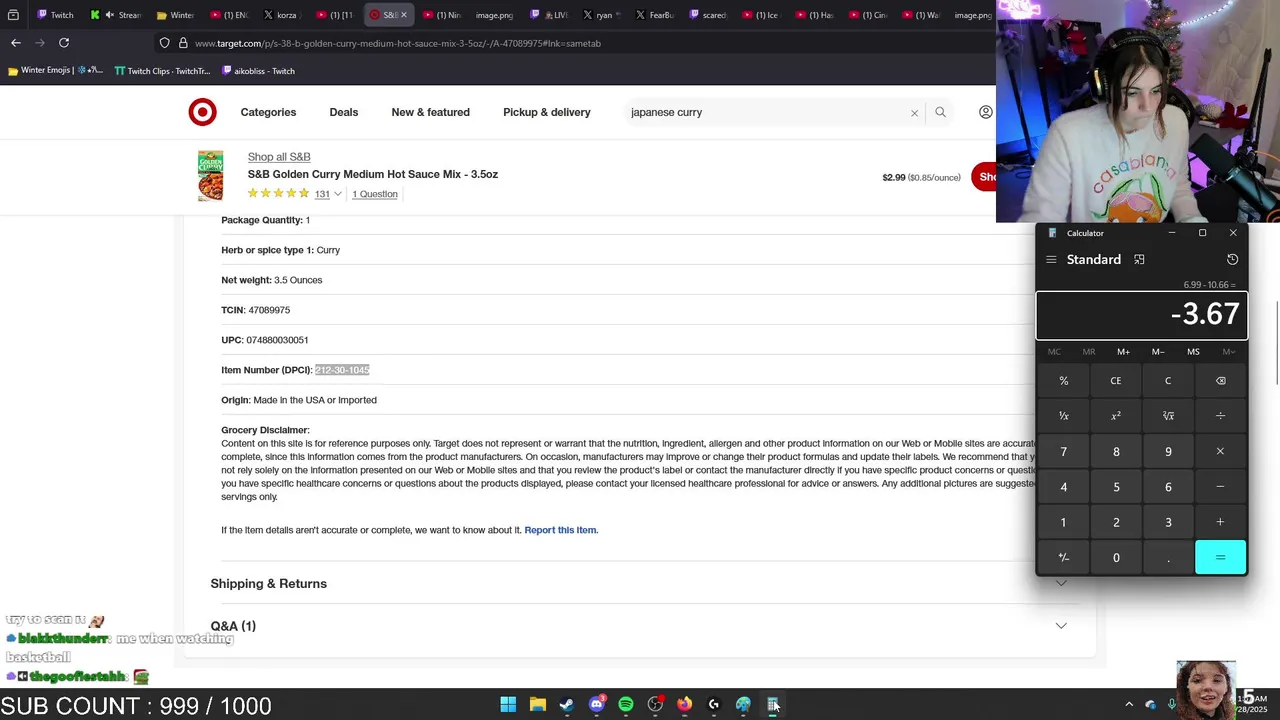Click the product thumbnail of Golden Curry

tap(210, 176)
